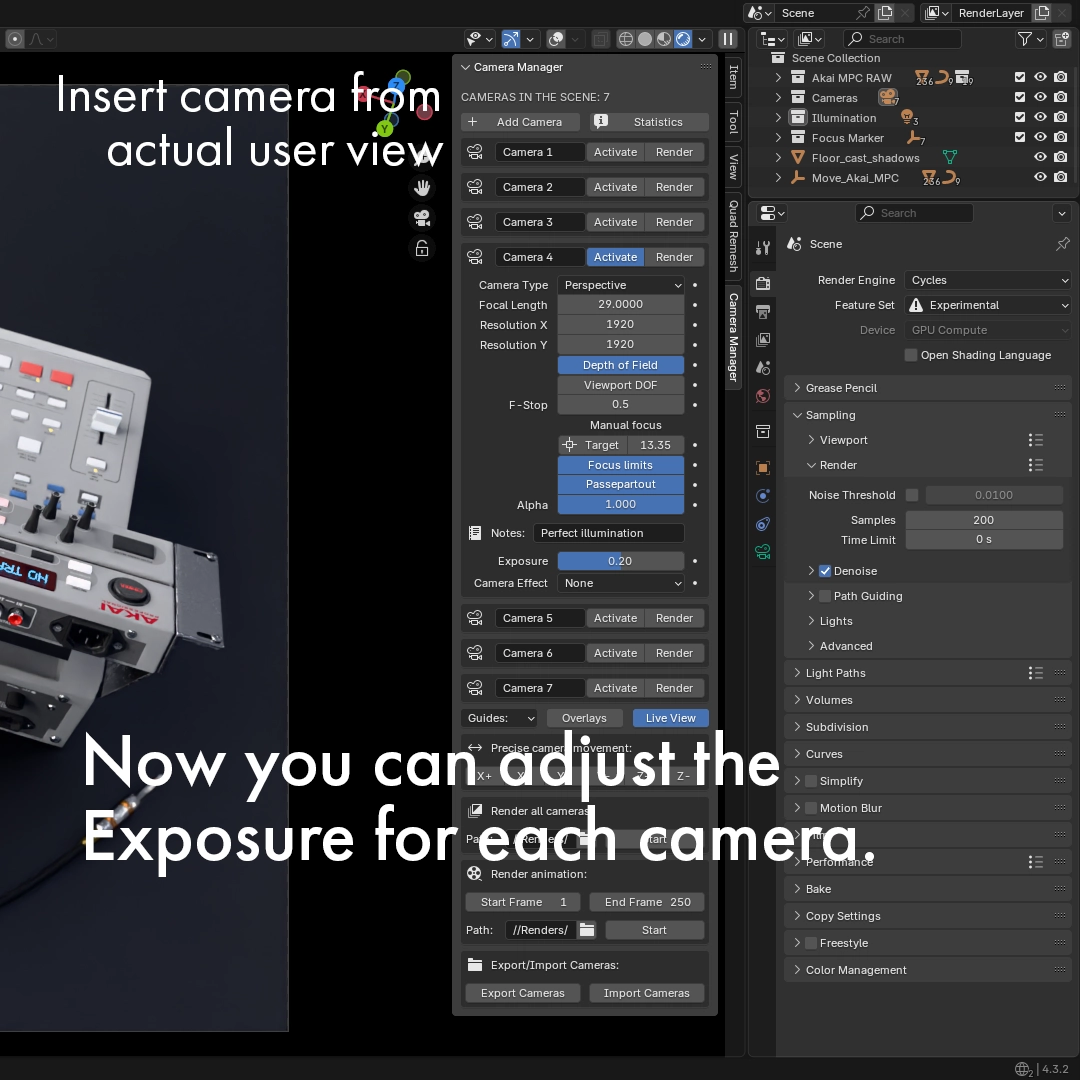The height and width of the screenshot is (1080, 1080).
Task: Click the pan view hand gizmo
Action: click(x=422, y=187)
